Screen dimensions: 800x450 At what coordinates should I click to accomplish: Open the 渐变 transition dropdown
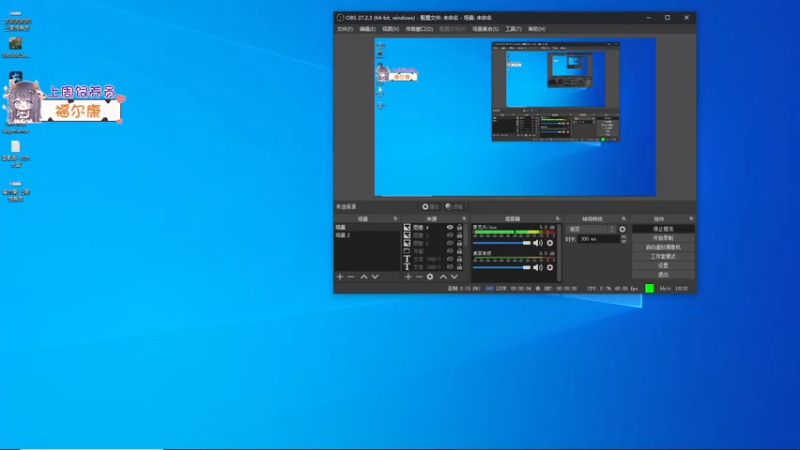[x=591, y=229]
